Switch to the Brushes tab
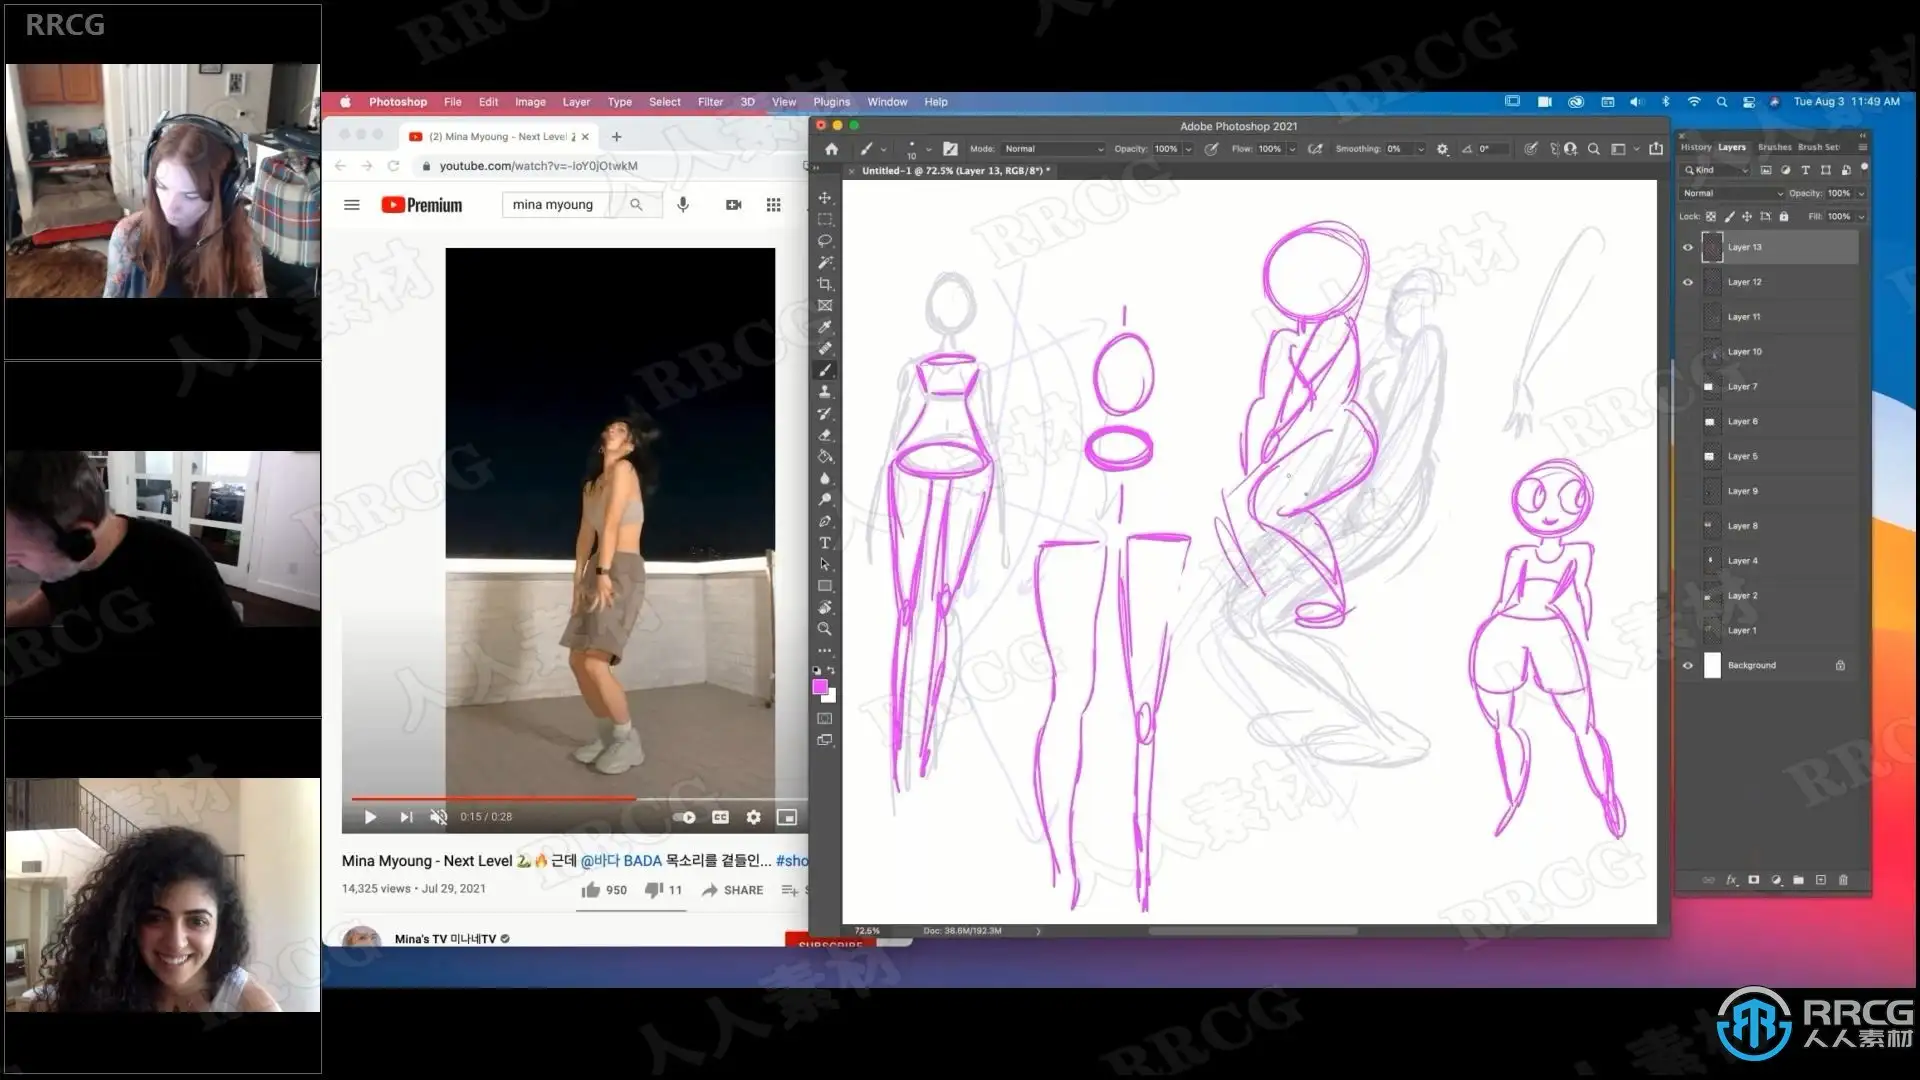 (x=1774, y=147)
